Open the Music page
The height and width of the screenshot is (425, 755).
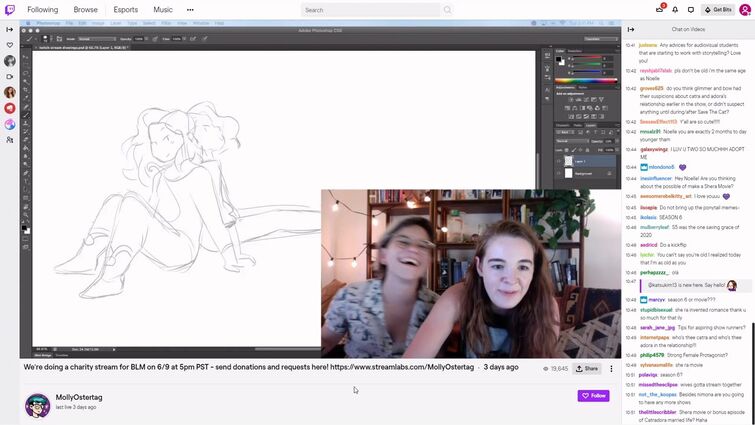[163, 10]
